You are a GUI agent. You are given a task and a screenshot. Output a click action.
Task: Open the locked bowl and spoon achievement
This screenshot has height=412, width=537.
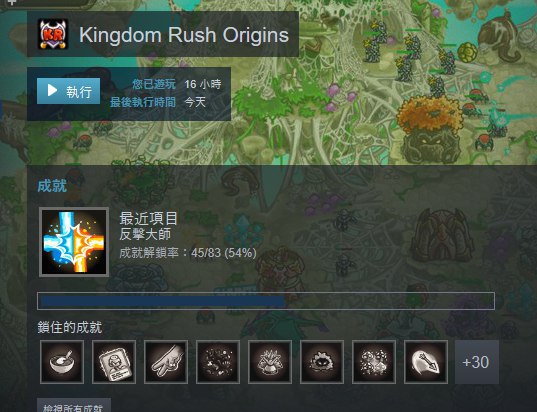[x=62, y=362]
